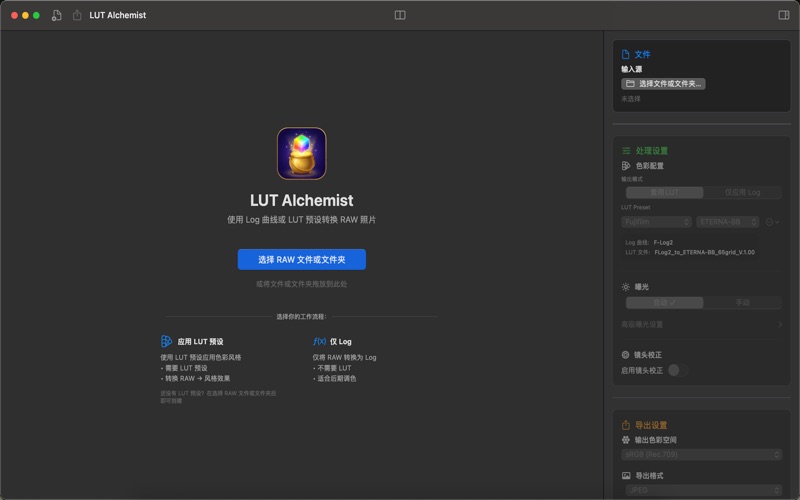Select the 套用 LUT output mode segment
The image size is (800, 500).
pos(664,192)
